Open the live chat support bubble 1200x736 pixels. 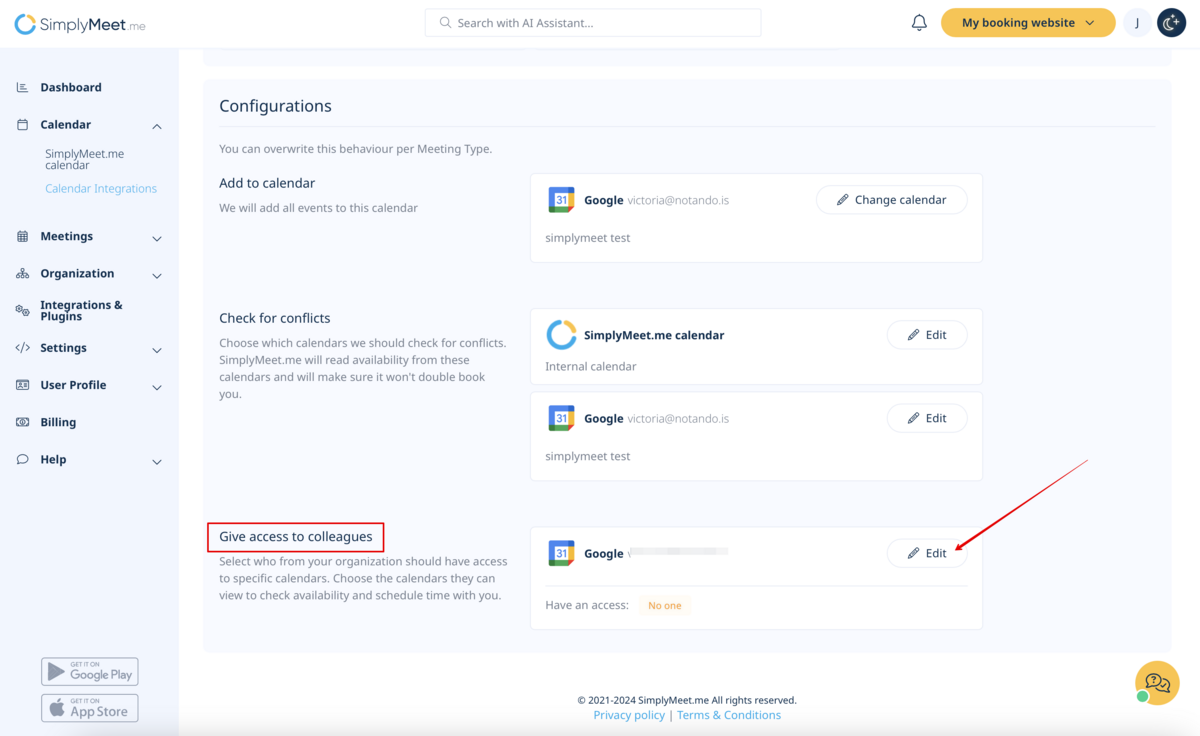1157,684
